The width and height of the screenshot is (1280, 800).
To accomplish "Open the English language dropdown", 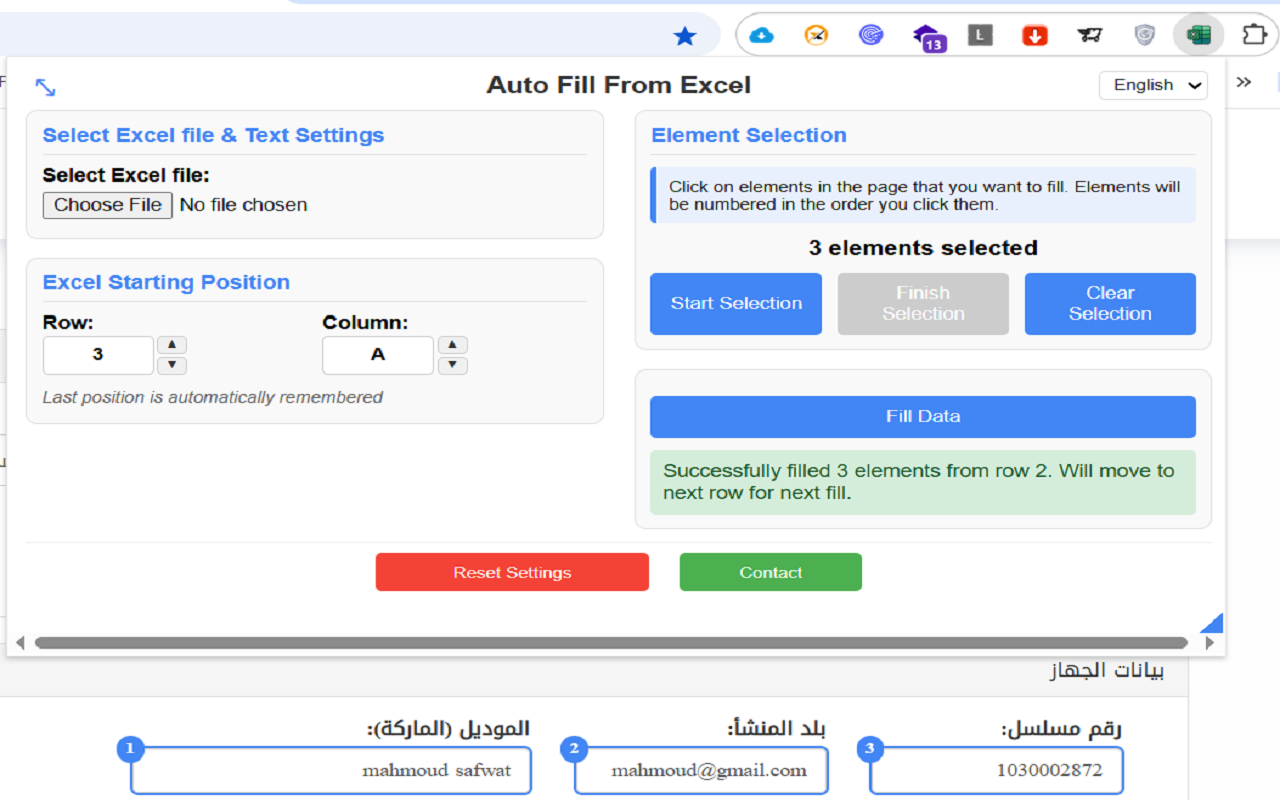I will pos(1153,85).
